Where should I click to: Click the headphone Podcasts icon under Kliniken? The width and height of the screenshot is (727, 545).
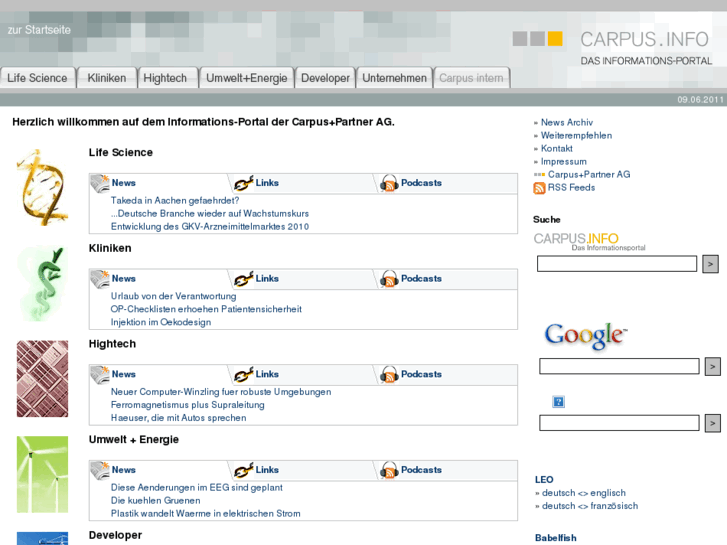click(389, 279)
